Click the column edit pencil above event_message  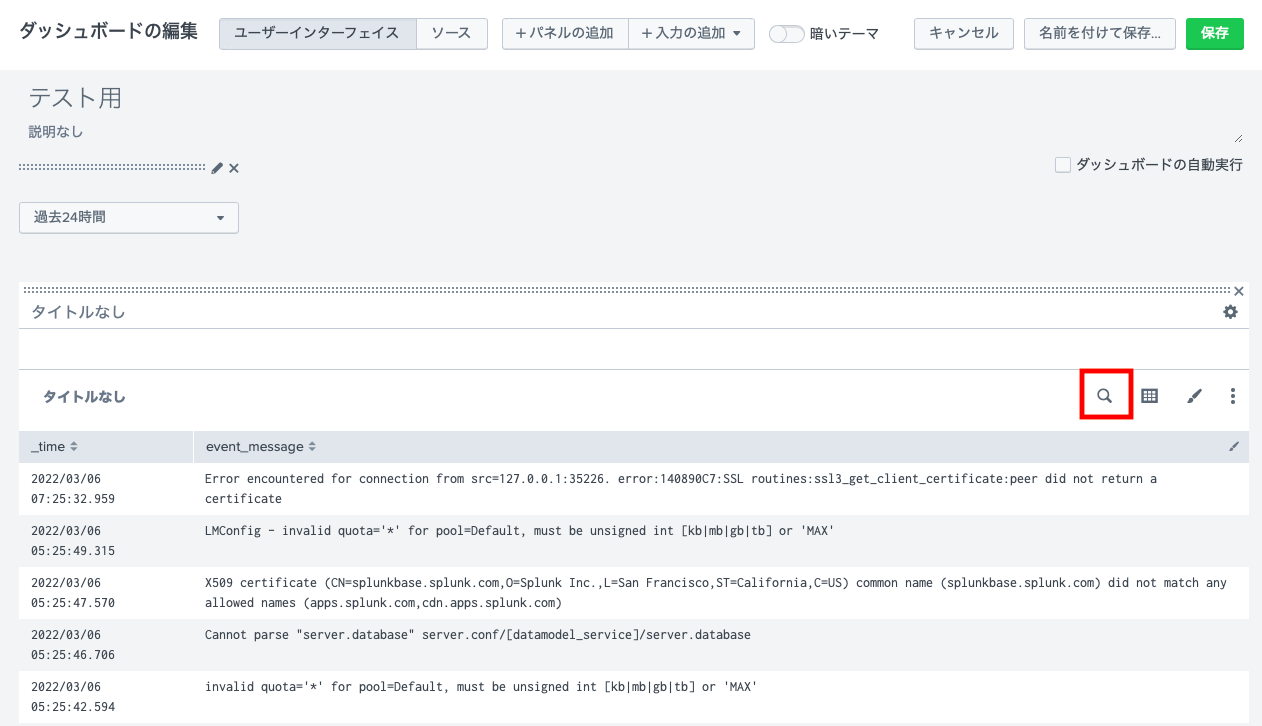point(1234,446)
